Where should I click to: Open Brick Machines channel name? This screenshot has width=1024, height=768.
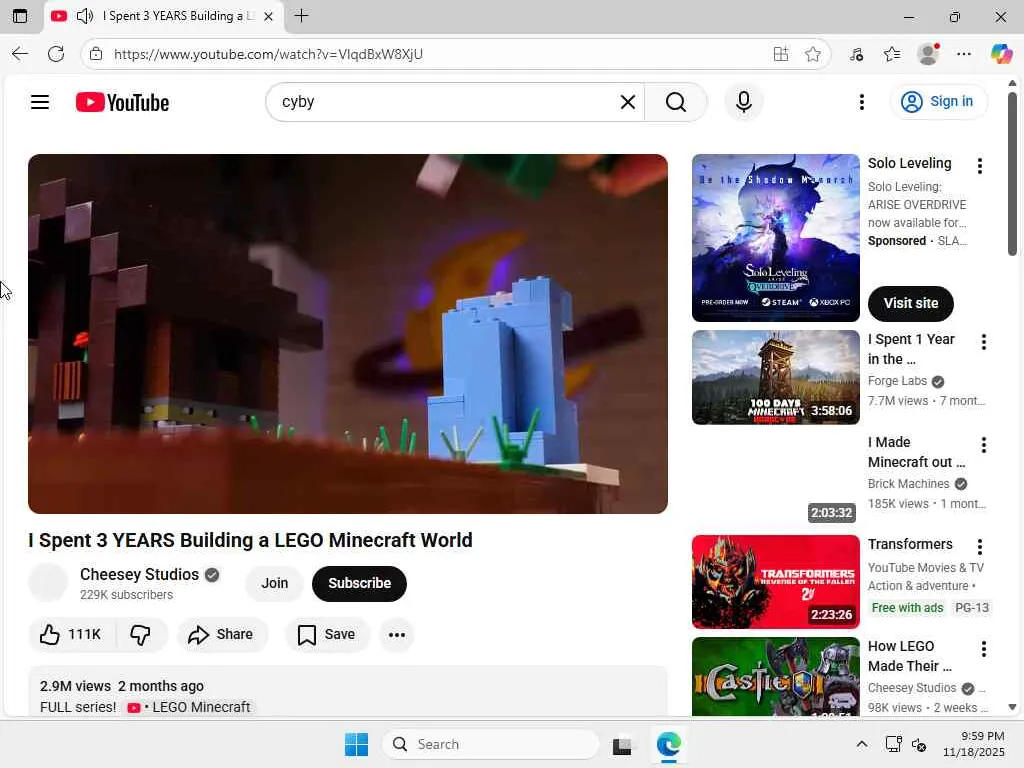click(x=908, y=484)
